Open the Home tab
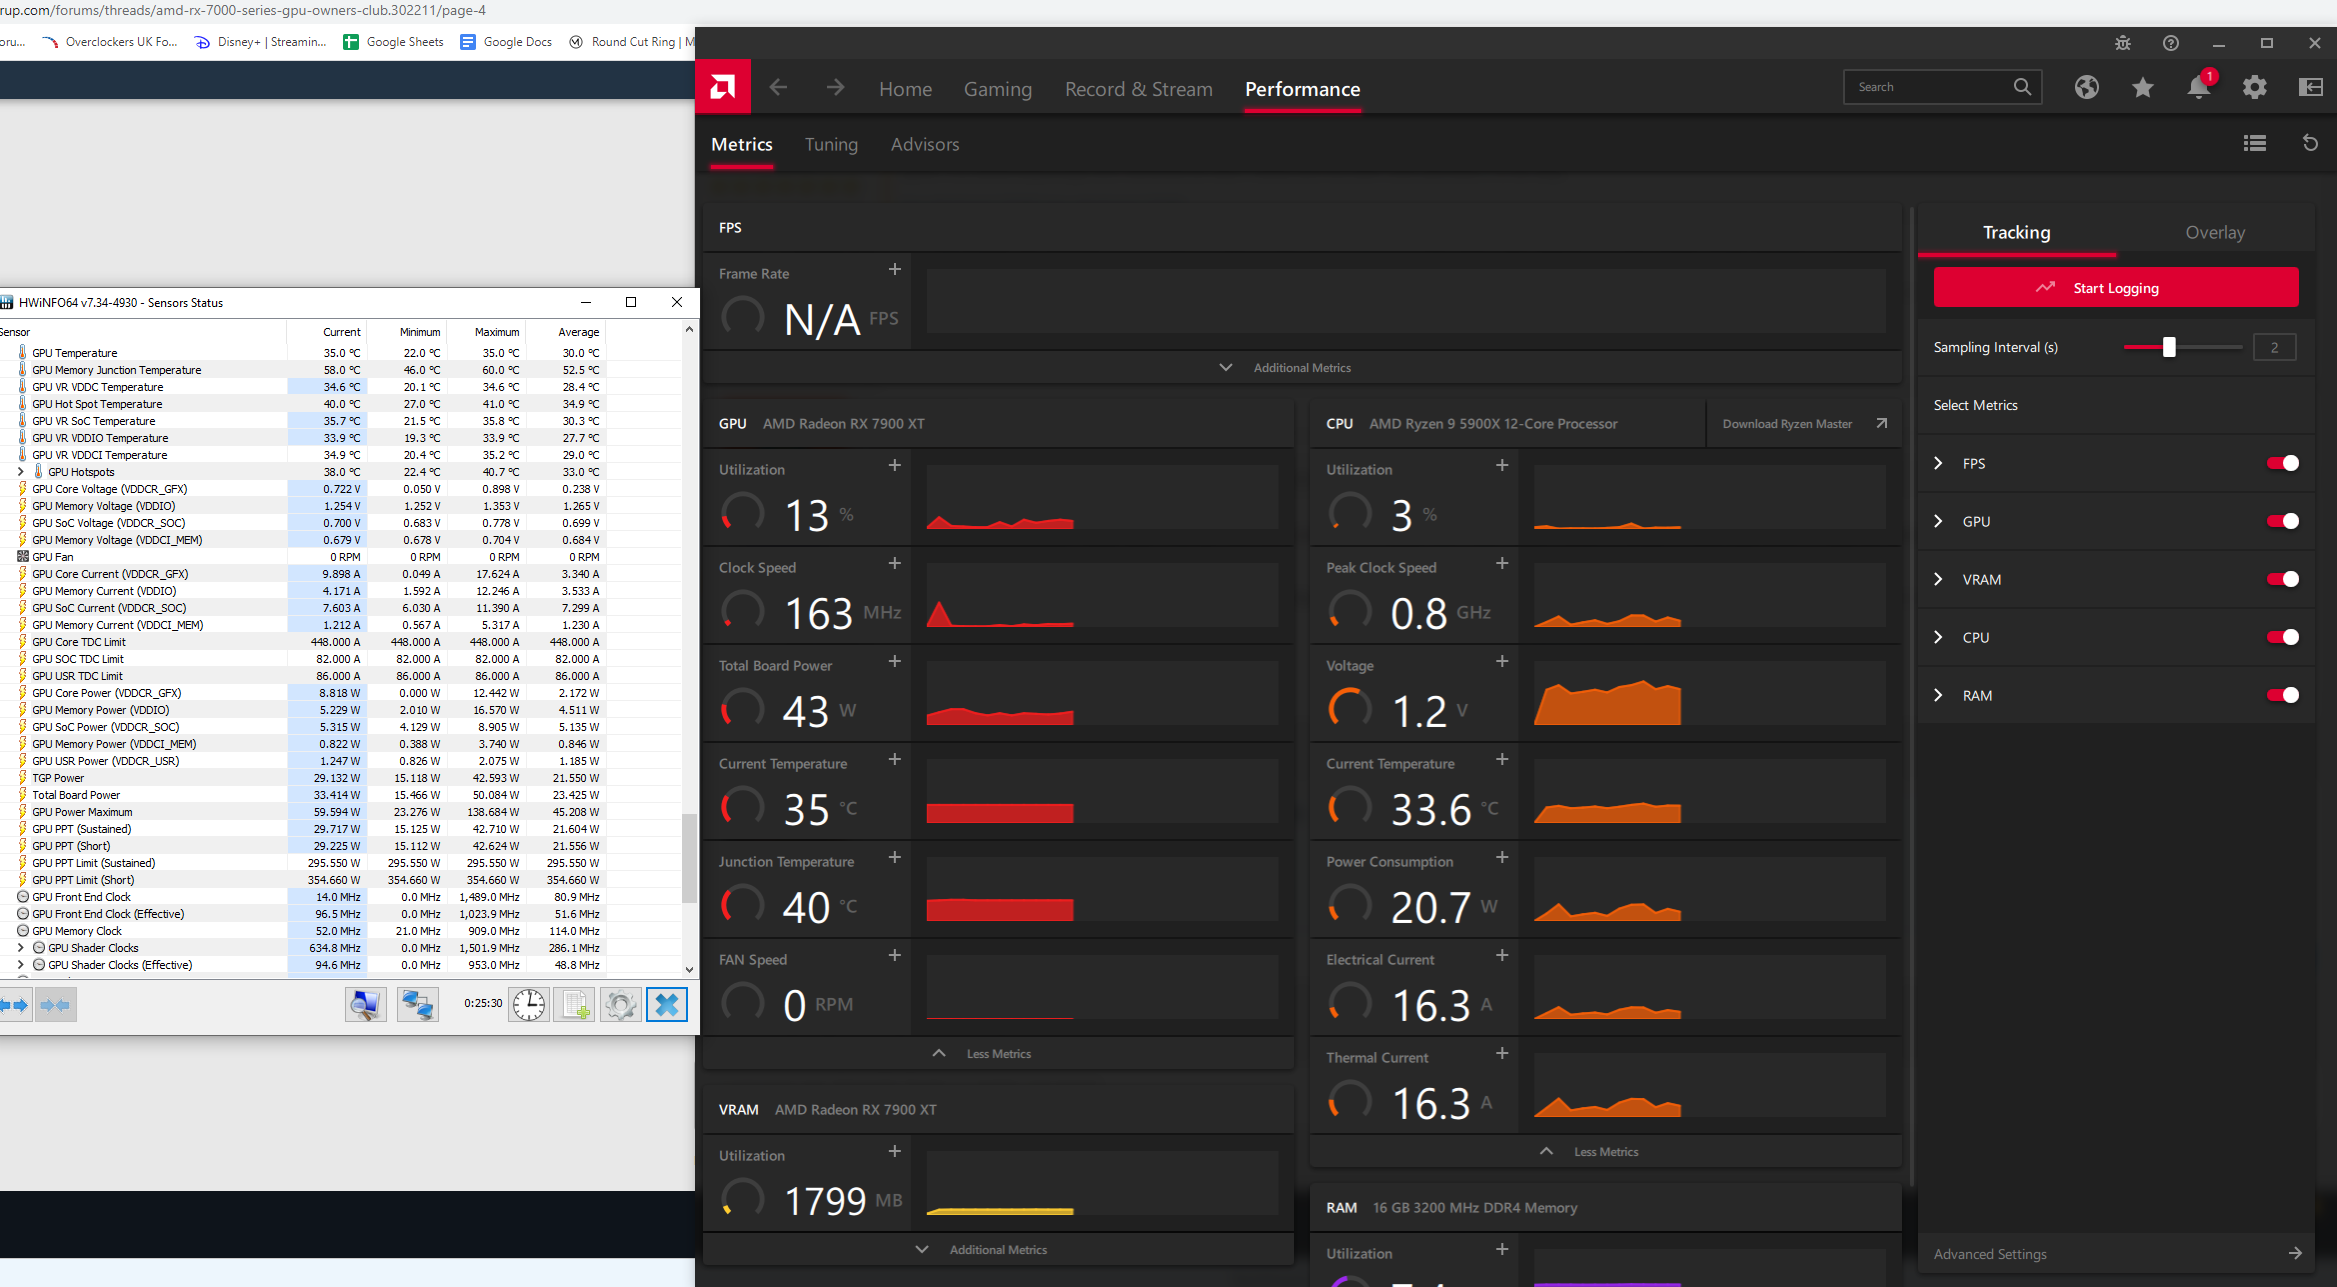 pyautogui.click(x=905, y=89)
